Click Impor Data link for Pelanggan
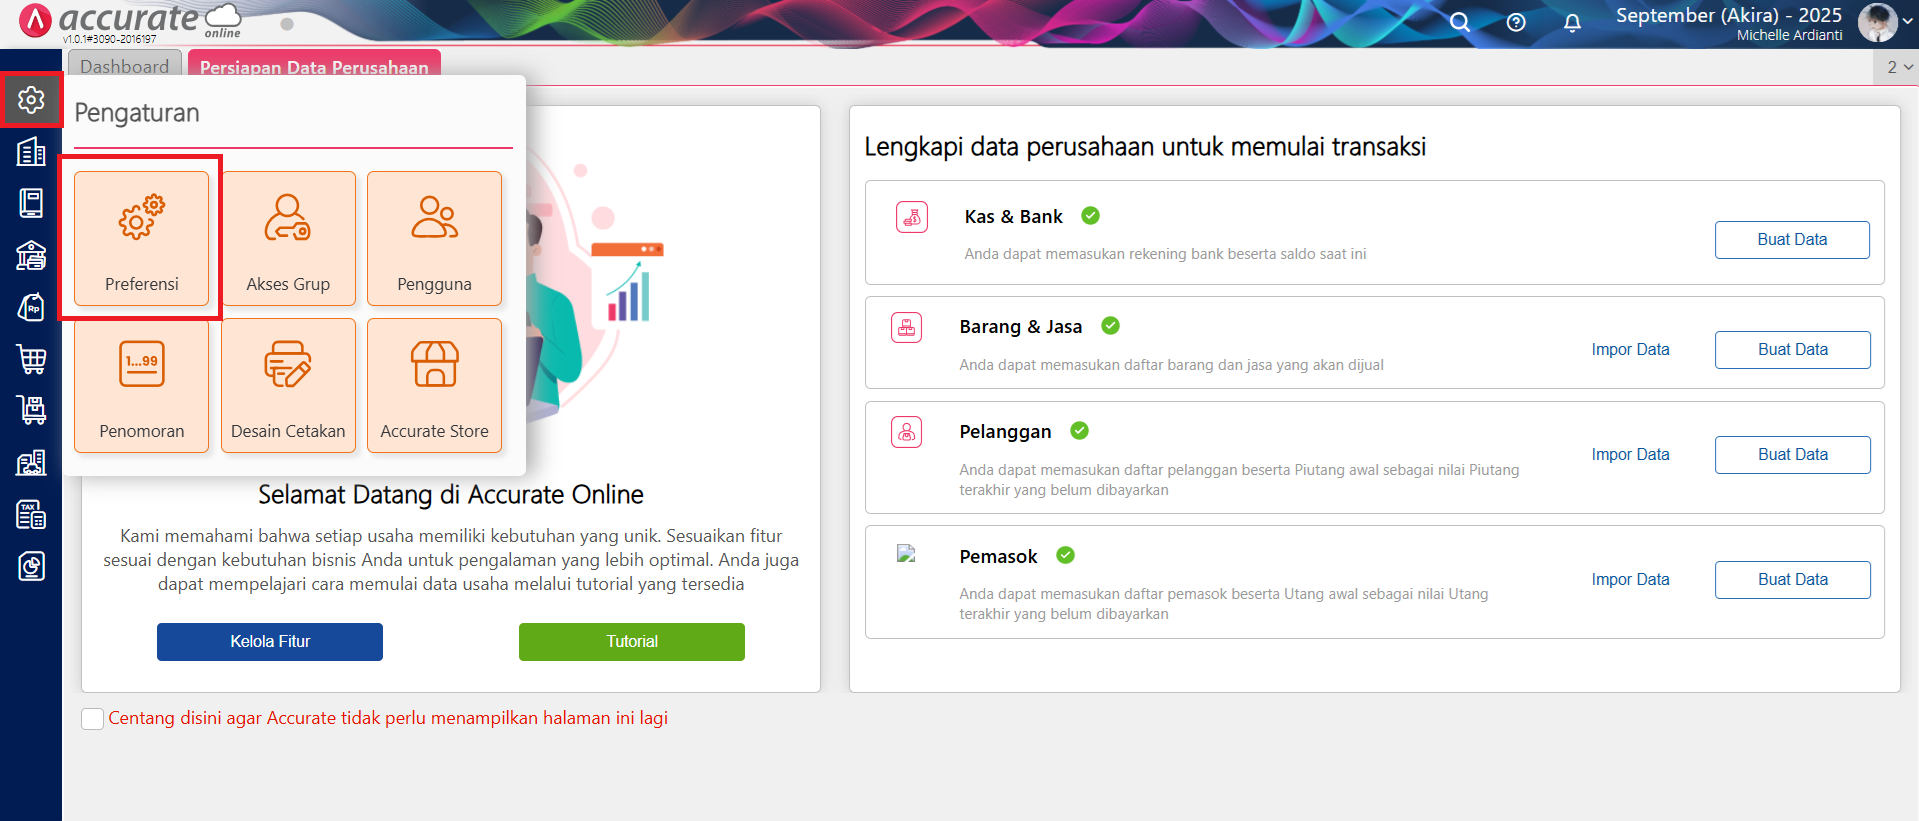Viewport: 1919px width, 821px height. tap(1630, 454)
